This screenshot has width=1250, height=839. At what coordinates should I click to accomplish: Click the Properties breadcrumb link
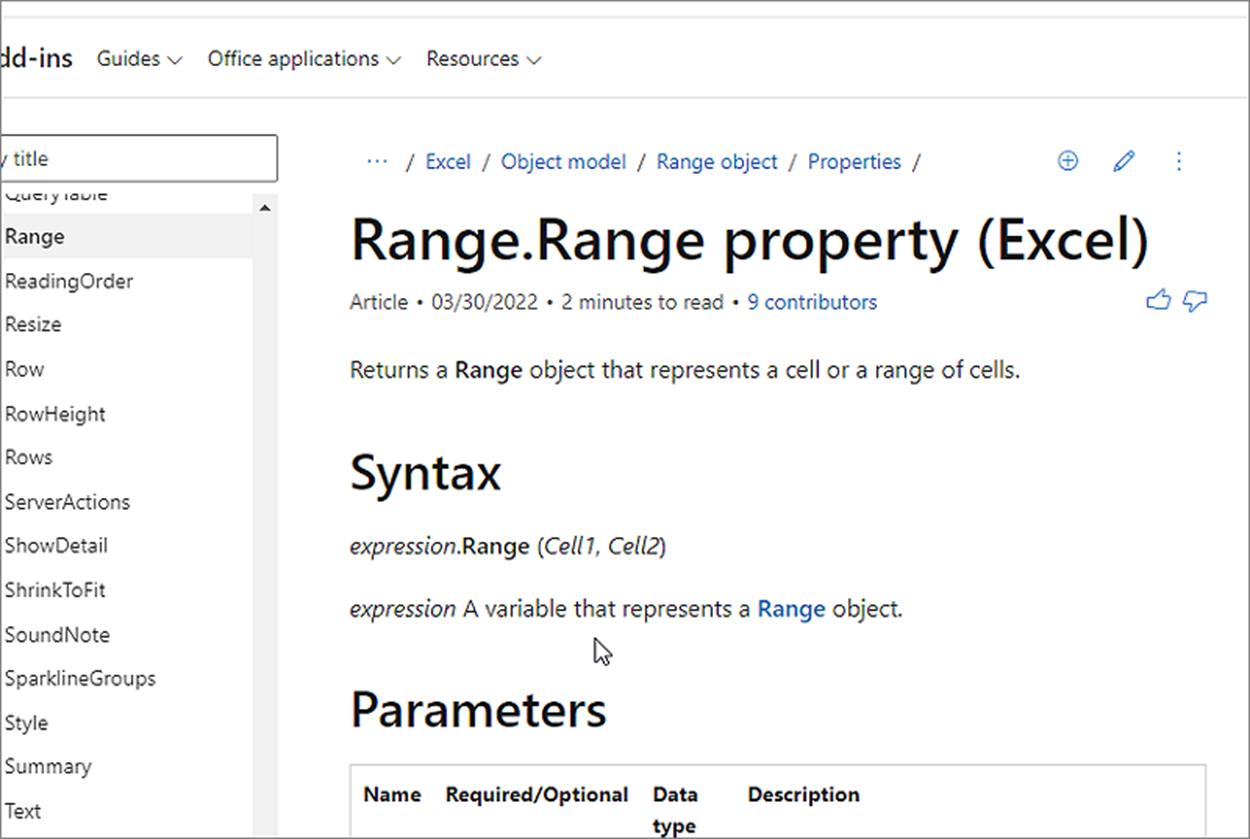854,162
